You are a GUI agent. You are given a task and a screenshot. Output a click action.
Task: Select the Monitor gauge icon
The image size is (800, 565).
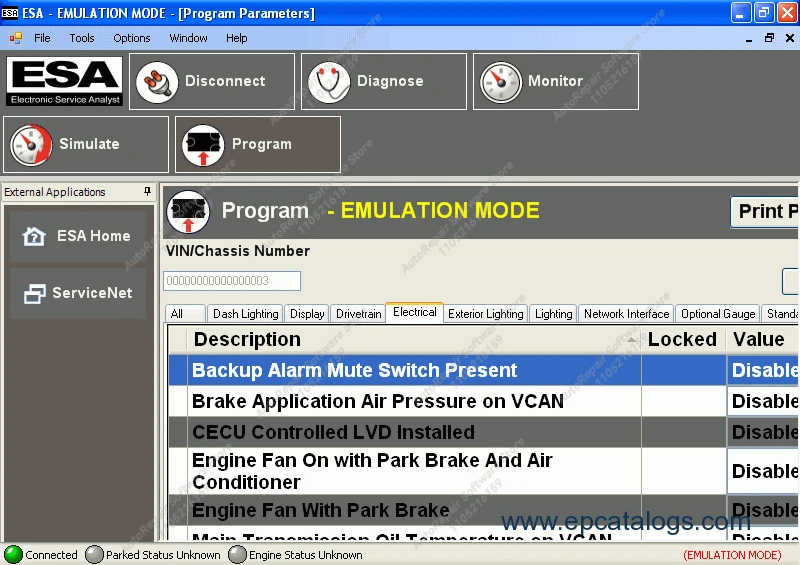pyautogui.click(x=501, y=82)
